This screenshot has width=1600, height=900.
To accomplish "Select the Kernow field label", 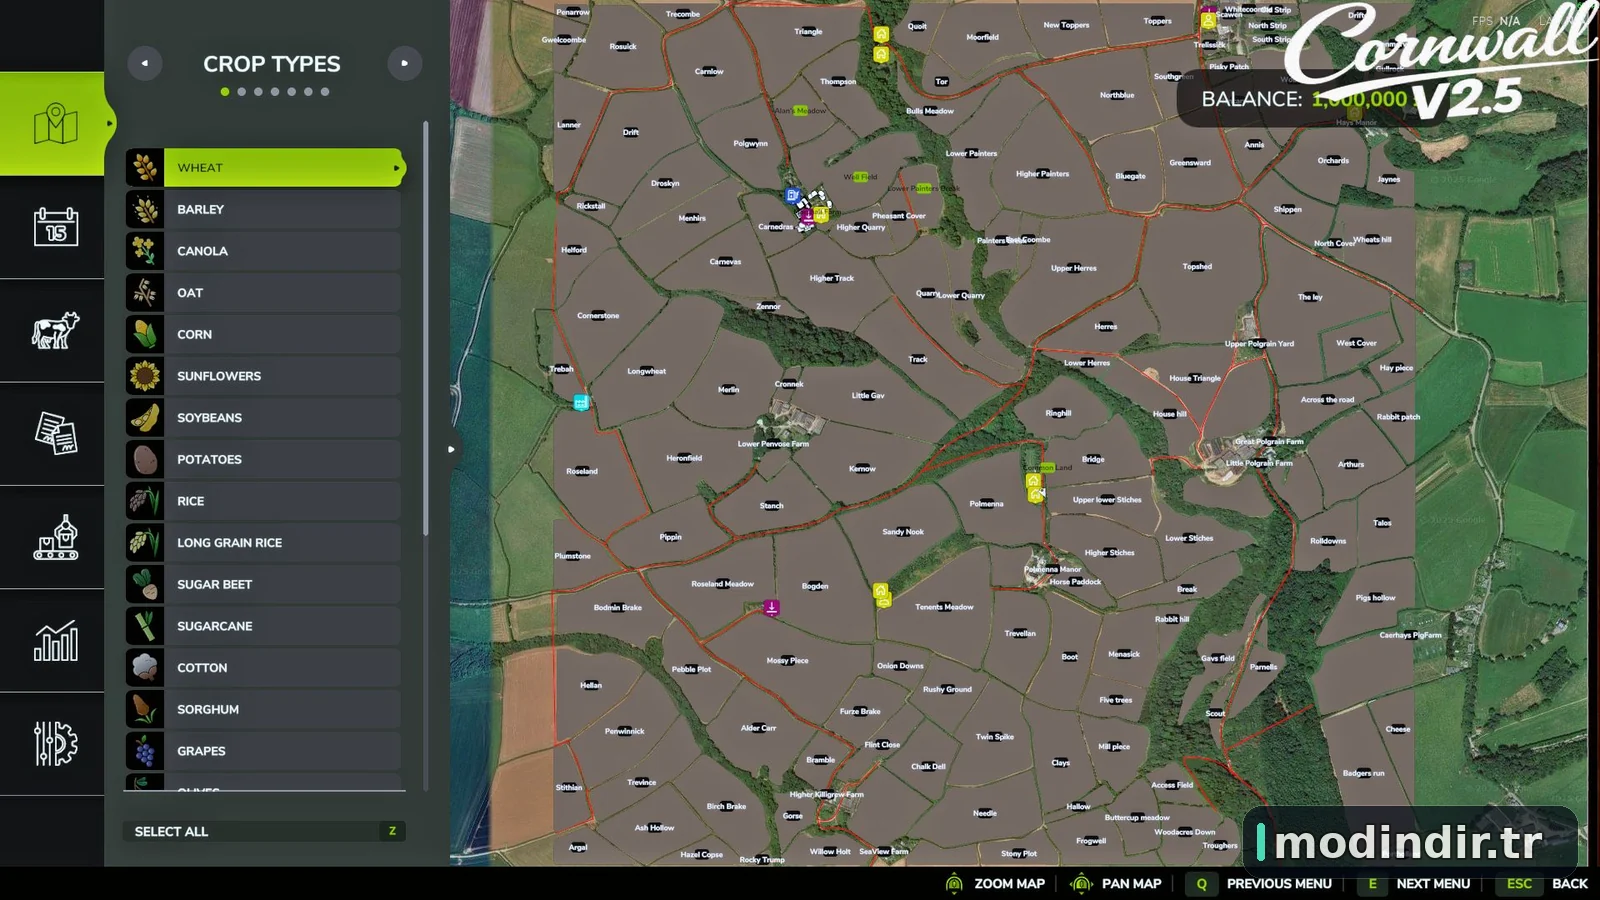I will coord(862,468).
